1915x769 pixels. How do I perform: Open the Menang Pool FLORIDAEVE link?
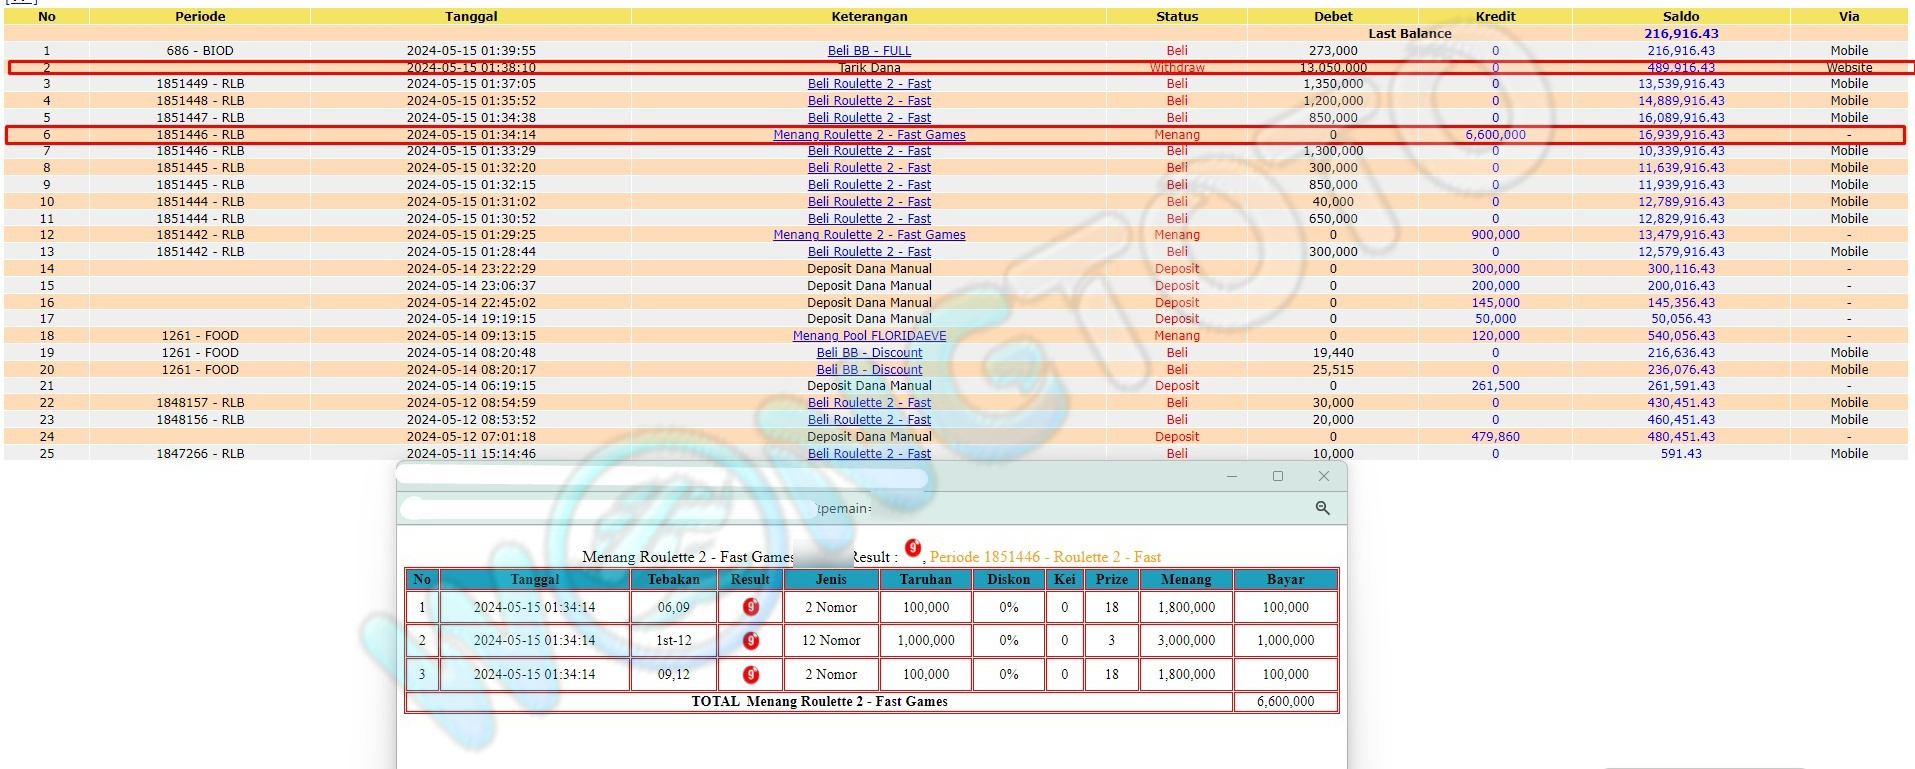click(869, 336)
